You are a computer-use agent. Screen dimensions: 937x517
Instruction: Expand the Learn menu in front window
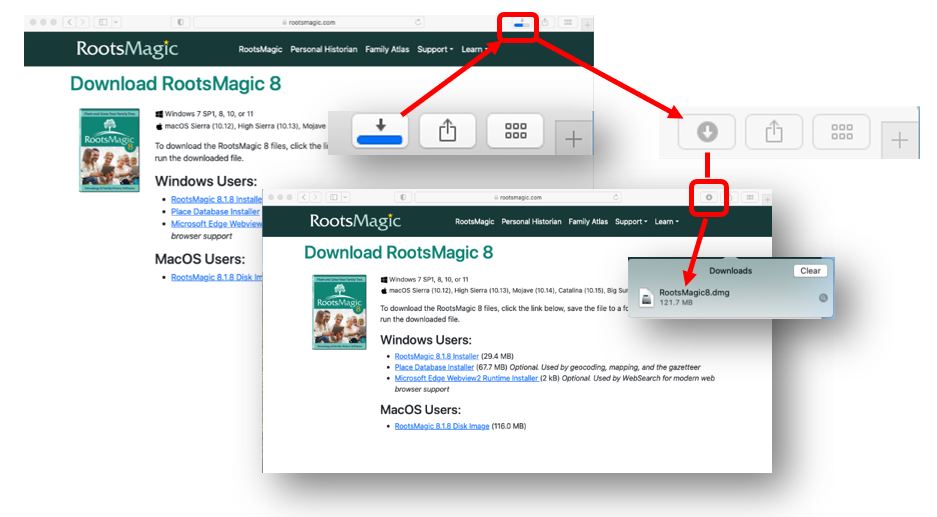click(666, 222)
